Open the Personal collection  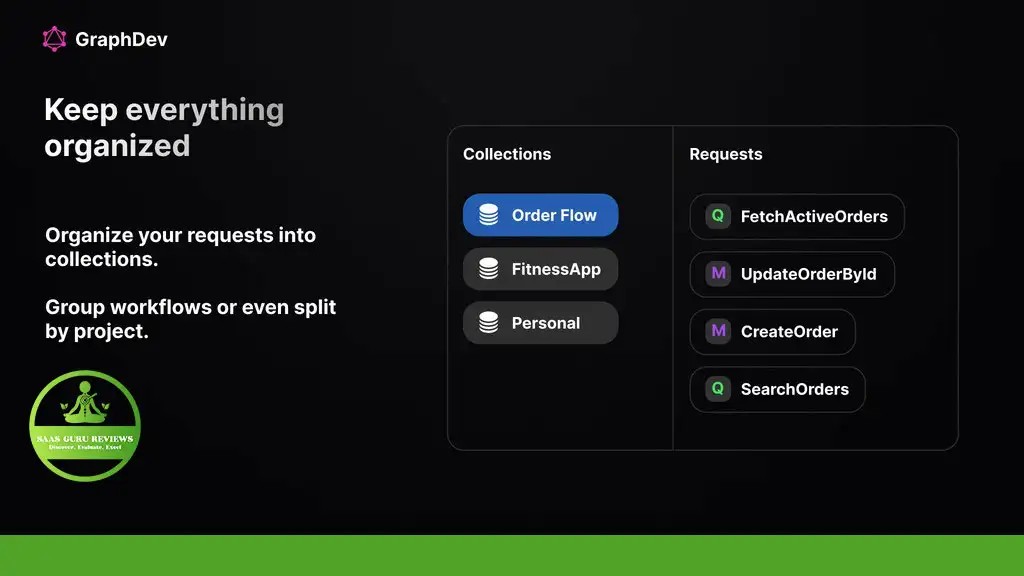pos(541,323)
